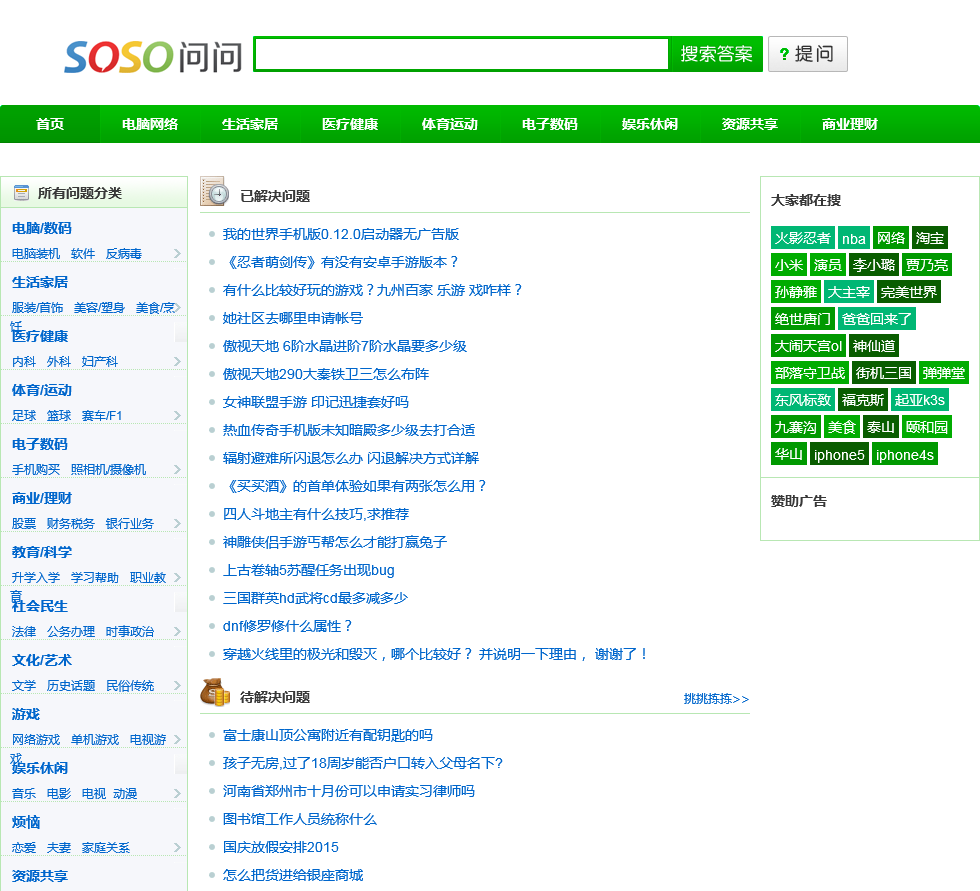This screenshot has height=891, width=980.
Task: Open the 资源共享 navigation tab
Action: pos(750,124)
